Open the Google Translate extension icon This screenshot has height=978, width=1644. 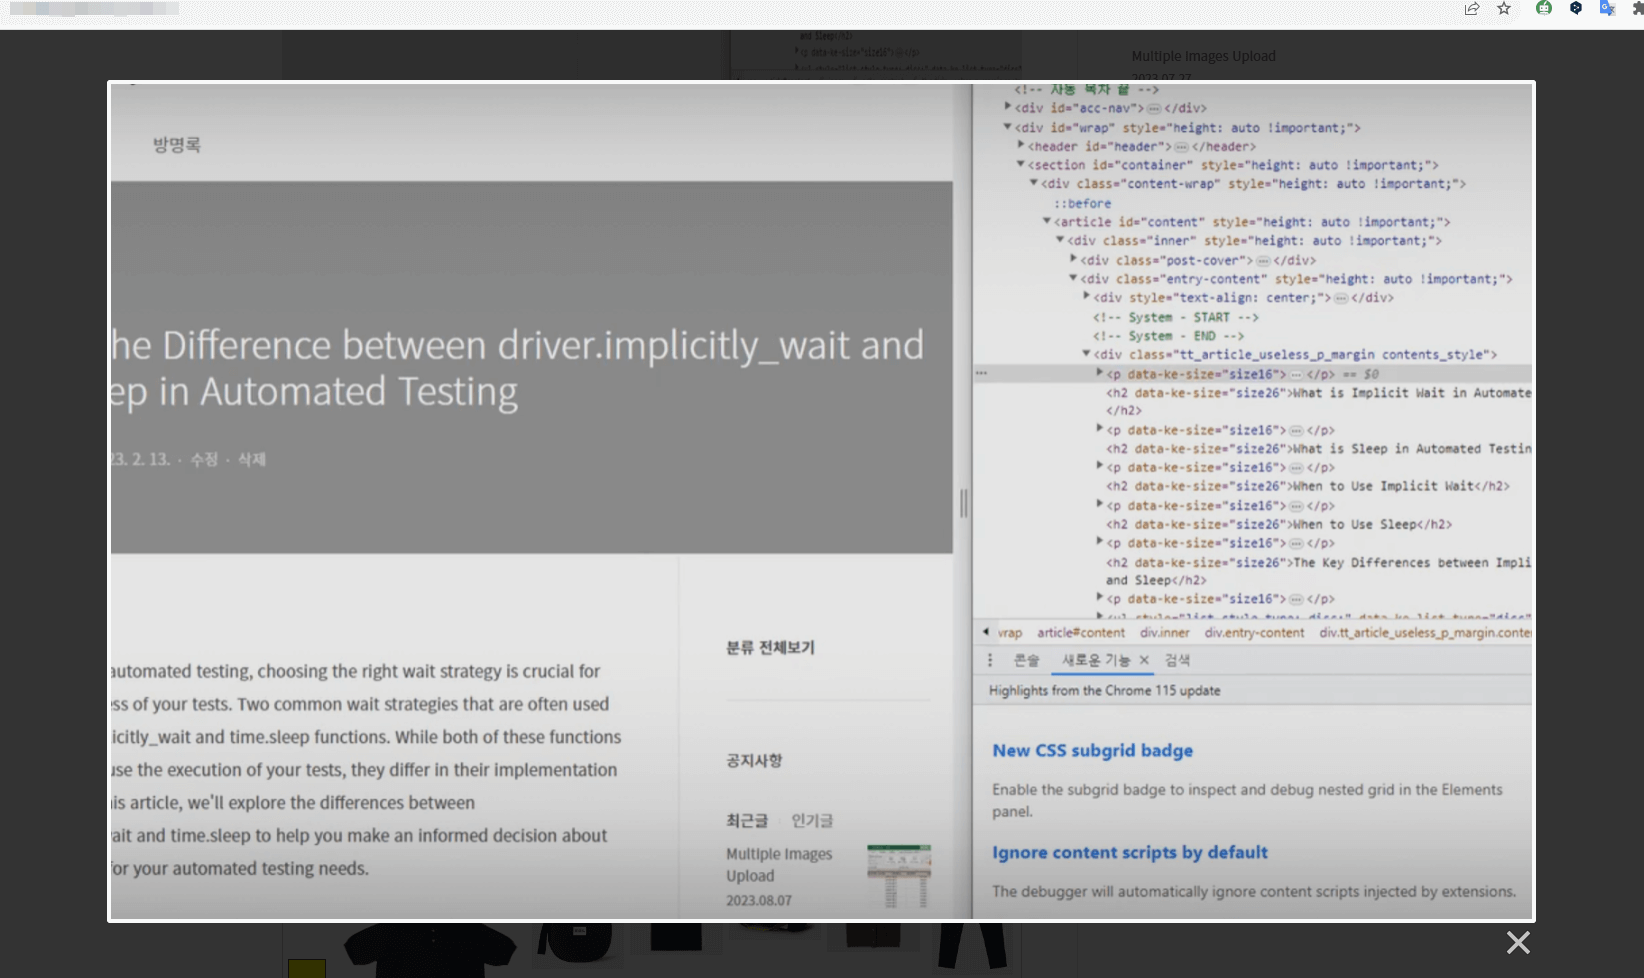coord(1607,8)
